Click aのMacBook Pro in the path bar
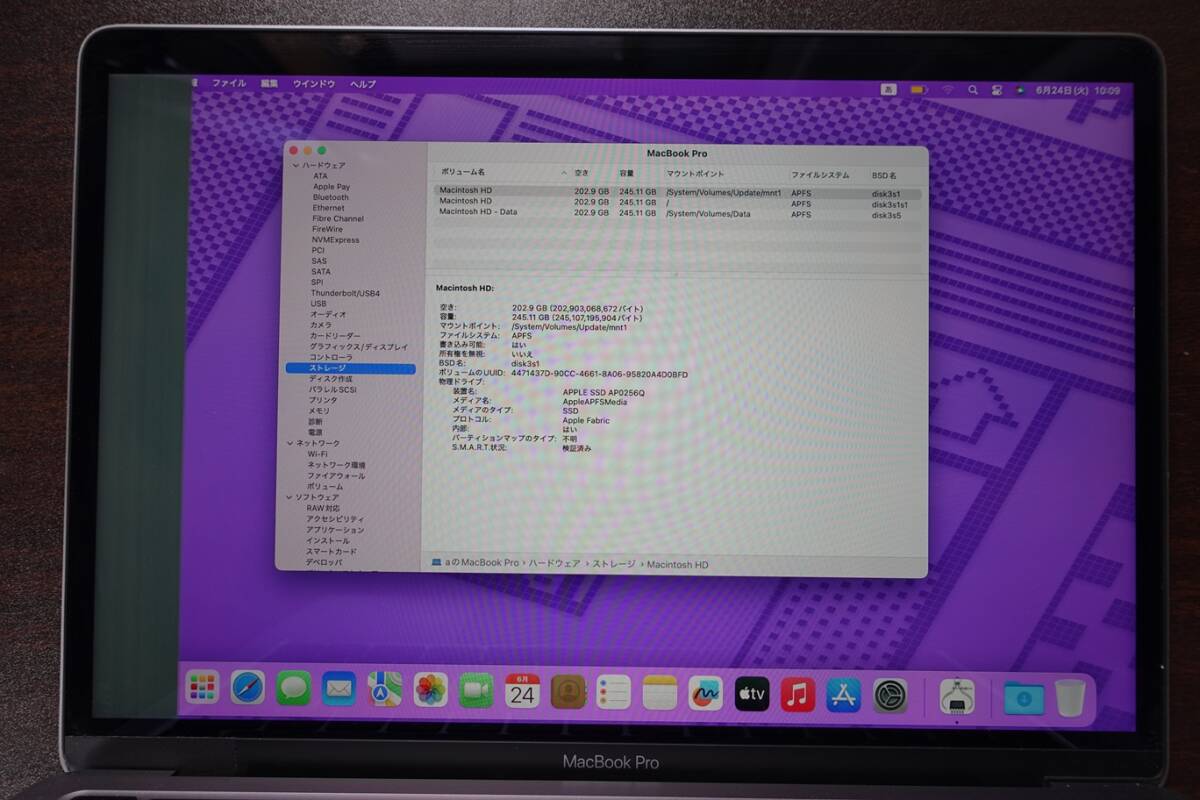Screen dimensions: 1200x800 tap(482, 563)
